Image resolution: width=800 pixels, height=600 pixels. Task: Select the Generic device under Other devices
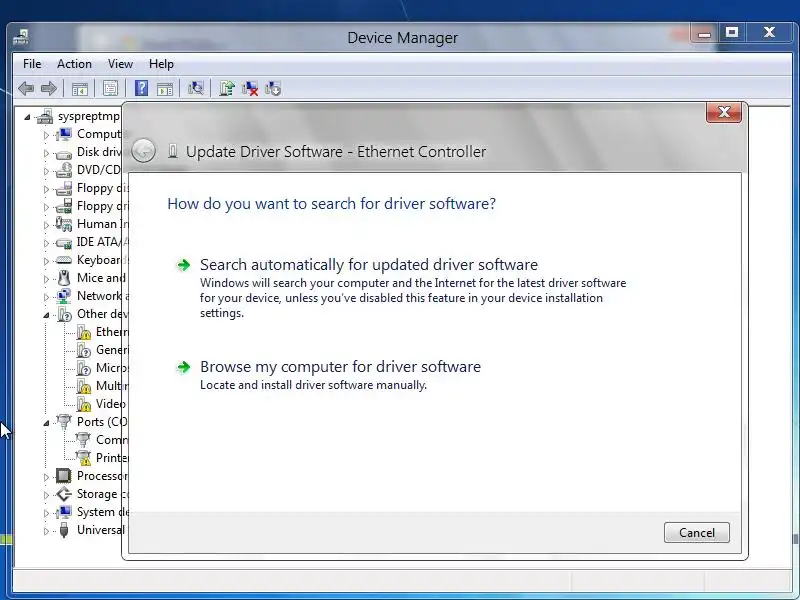(103, 350)
